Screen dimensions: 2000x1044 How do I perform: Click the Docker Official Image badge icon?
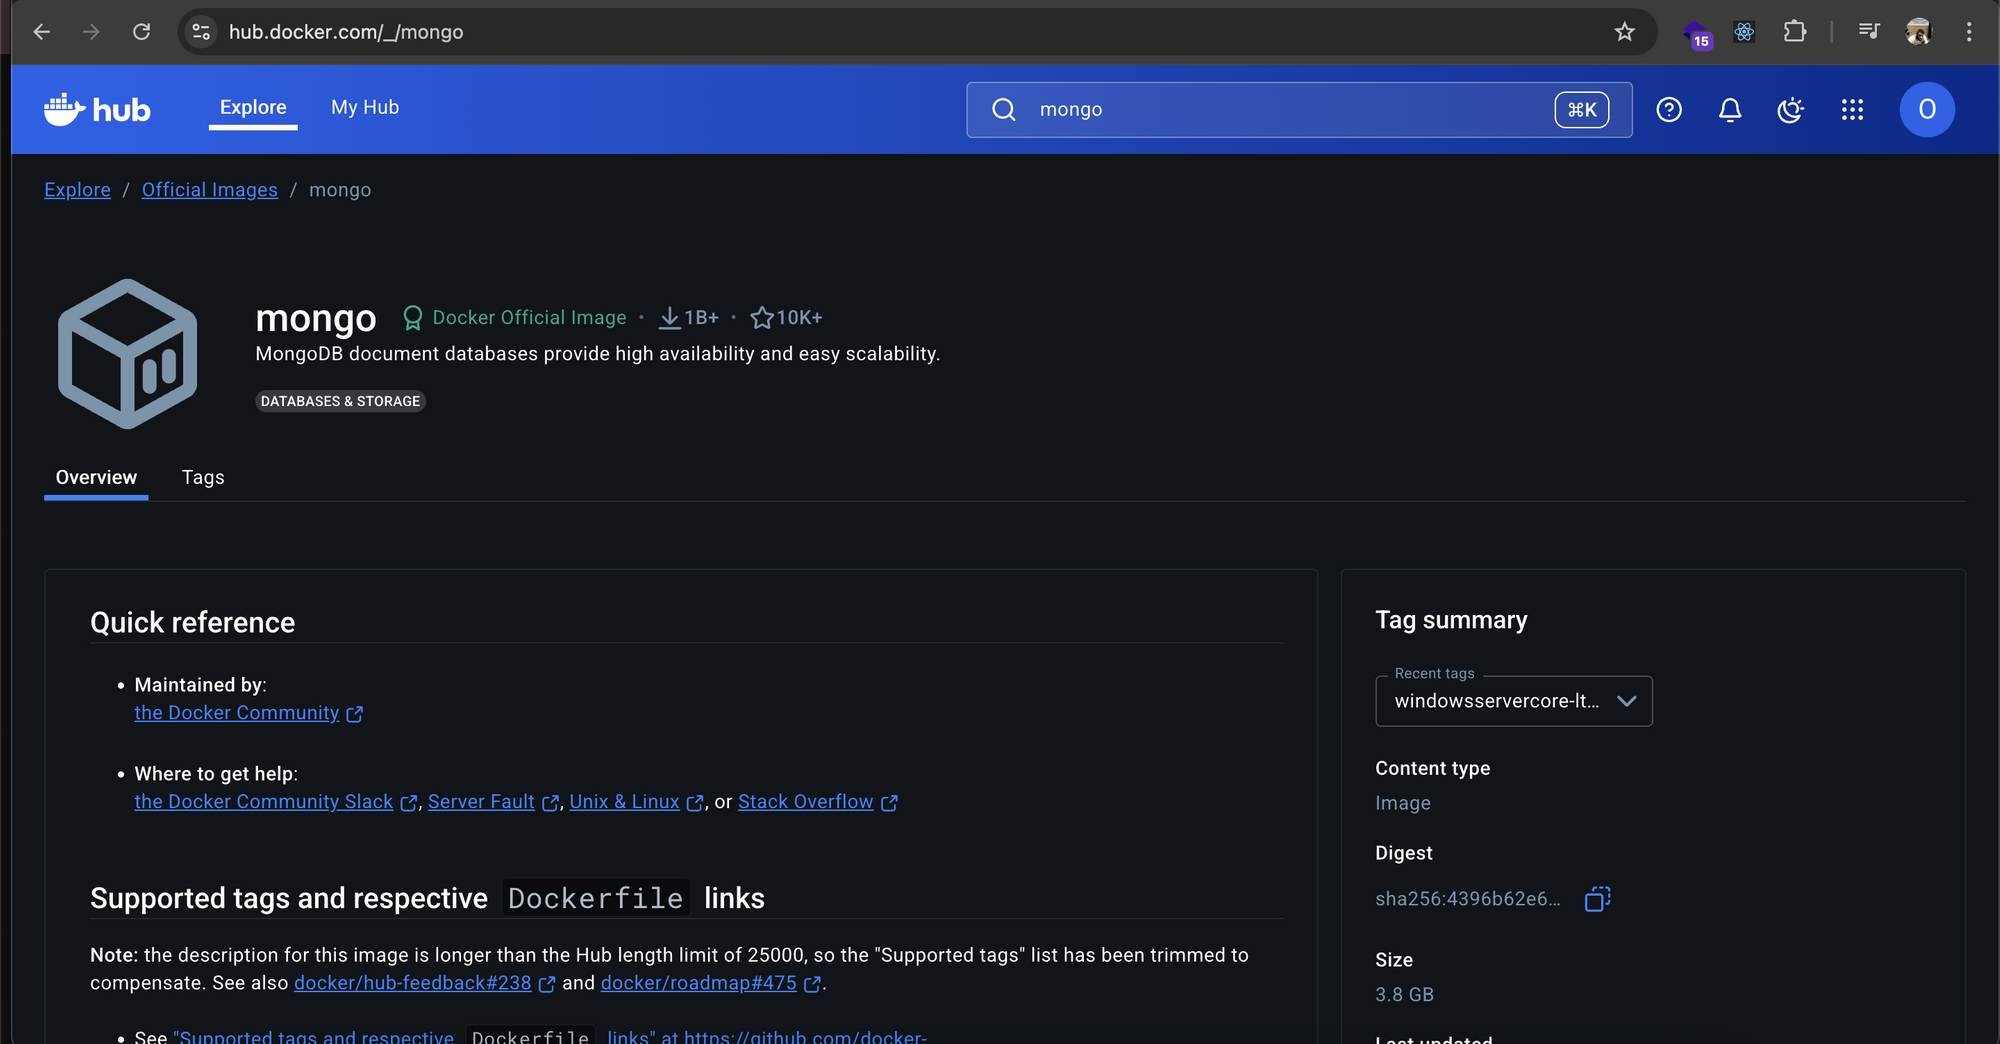click(x=413, y=317)
